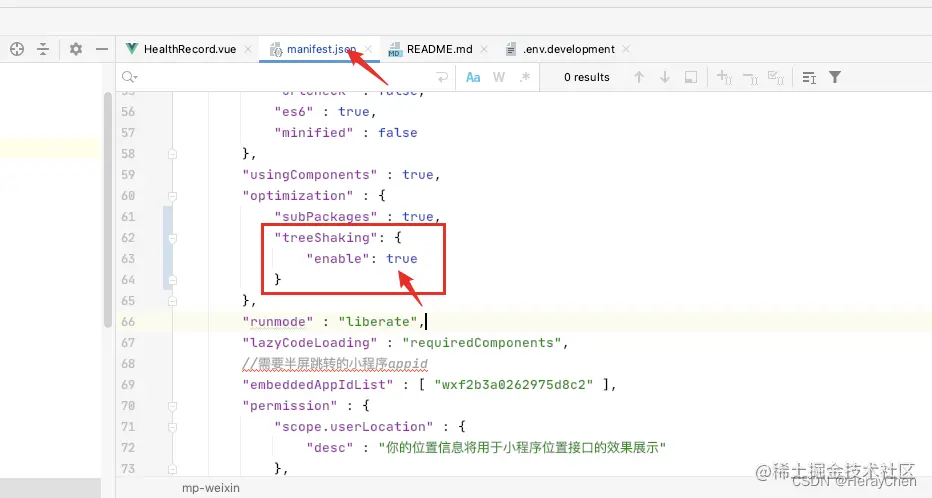Open .env.development tab
932x498 pixels.
pos(569,49)
